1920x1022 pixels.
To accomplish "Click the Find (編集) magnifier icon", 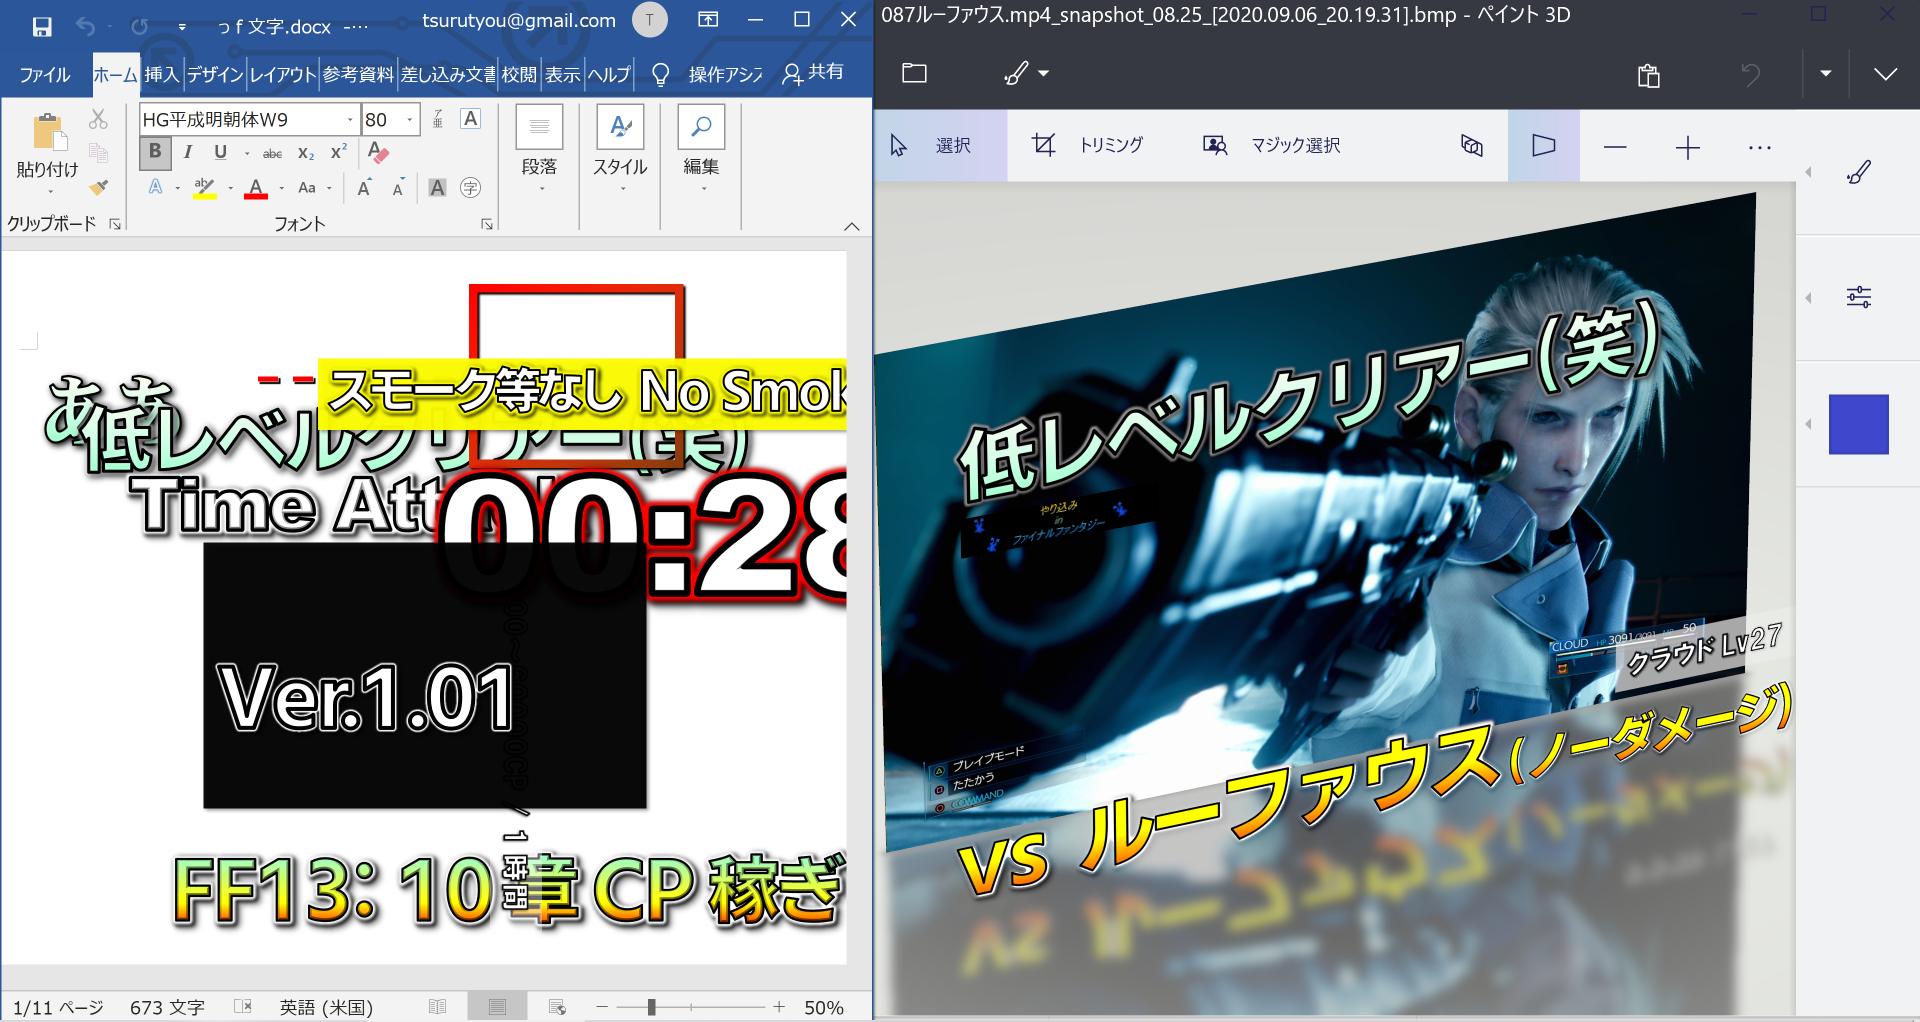I will pos(701,127).
